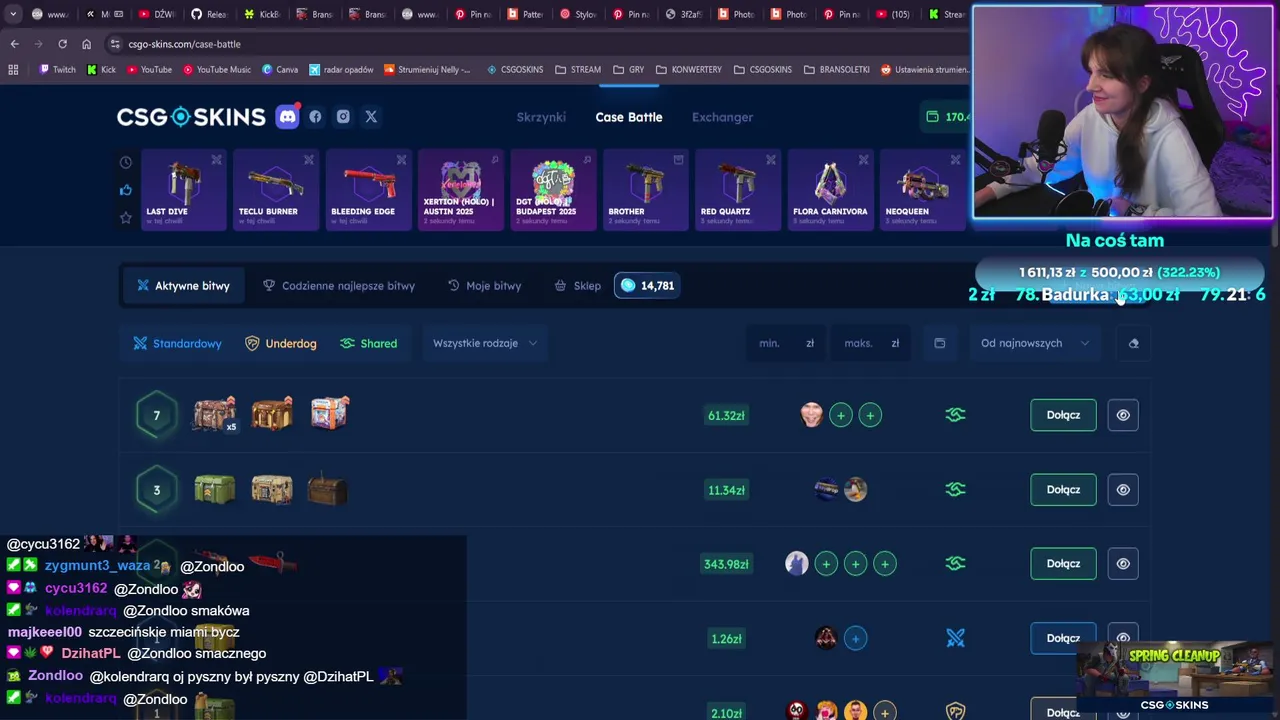
Task: Open the Exchanger nav item
Action: coord(722,117)
